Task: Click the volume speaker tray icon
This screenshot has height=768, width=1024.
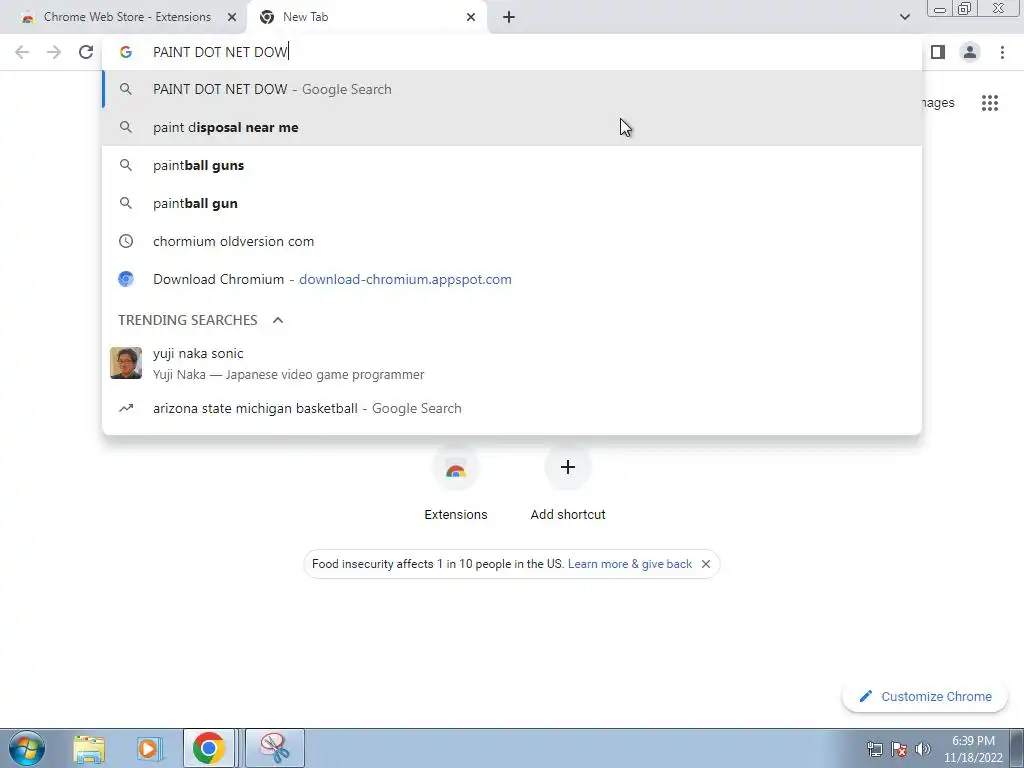Action: 923,749
